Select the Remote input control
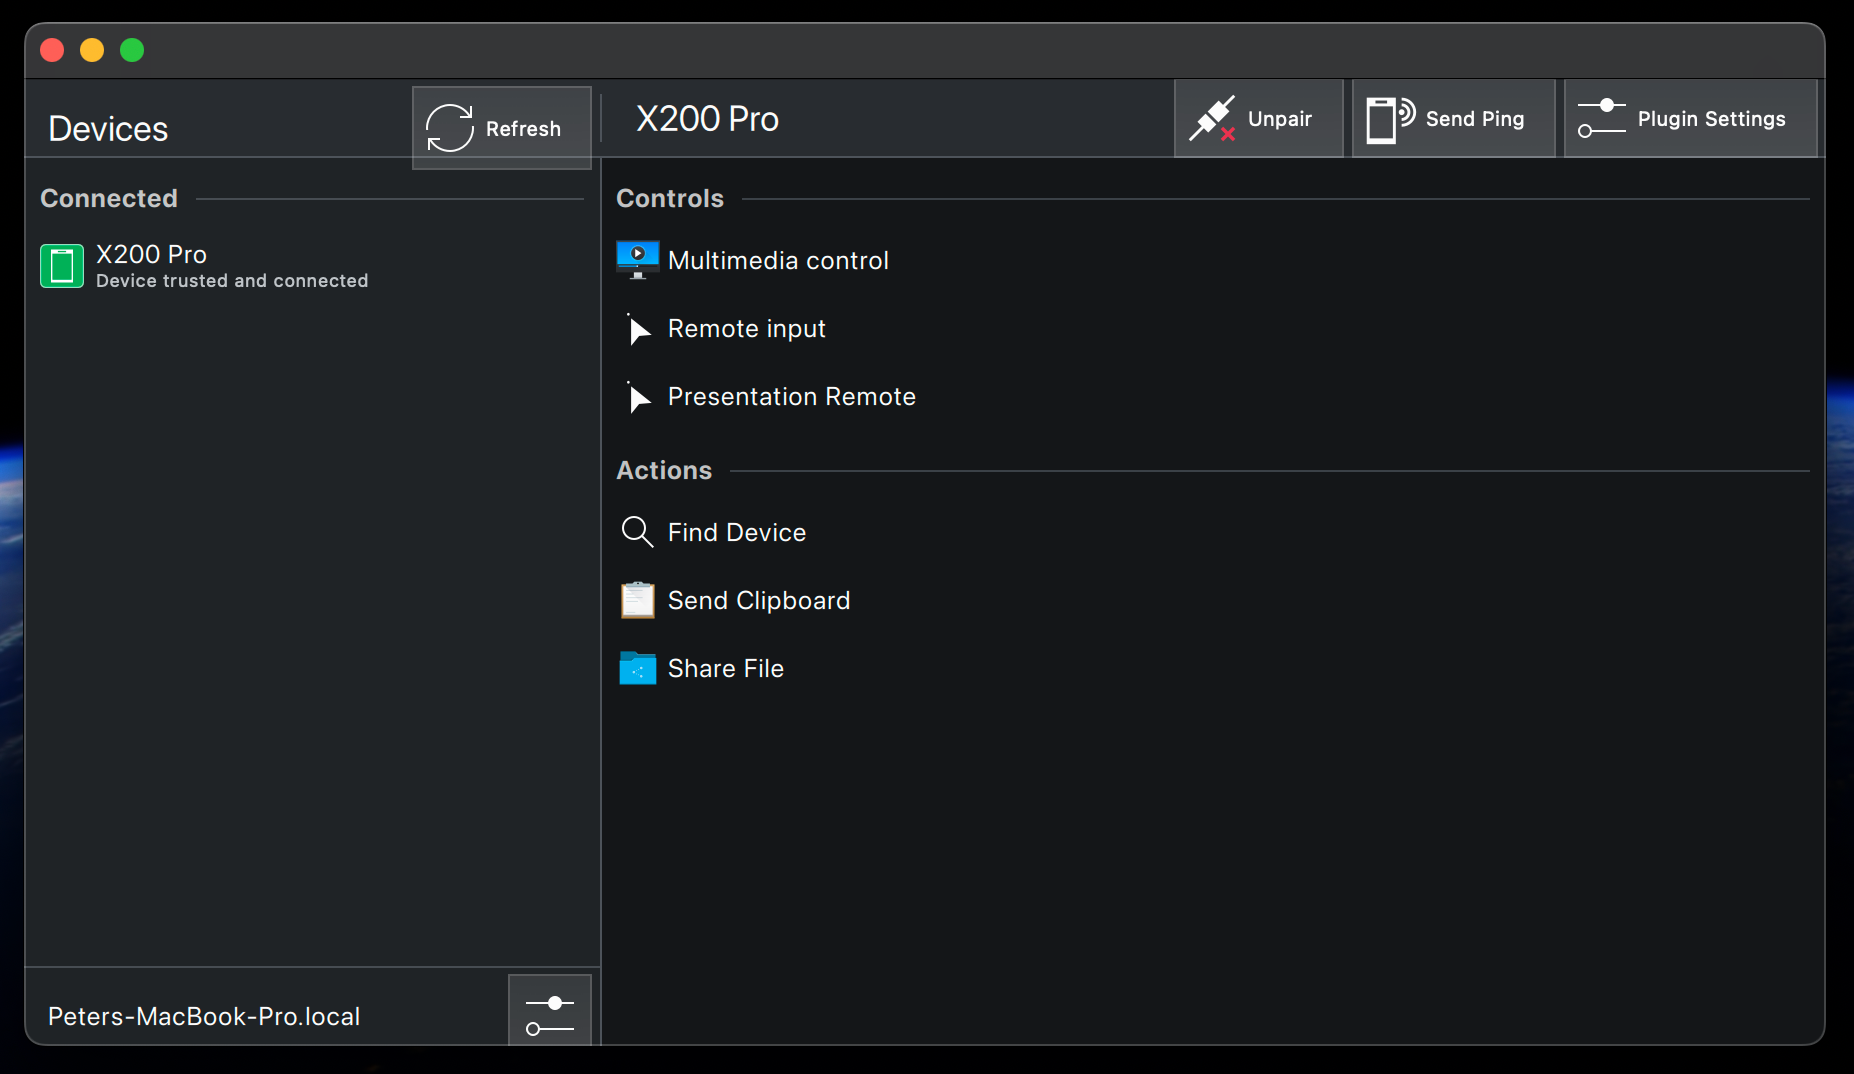This screenshot has width=1854, height=1074. (746, 328)
